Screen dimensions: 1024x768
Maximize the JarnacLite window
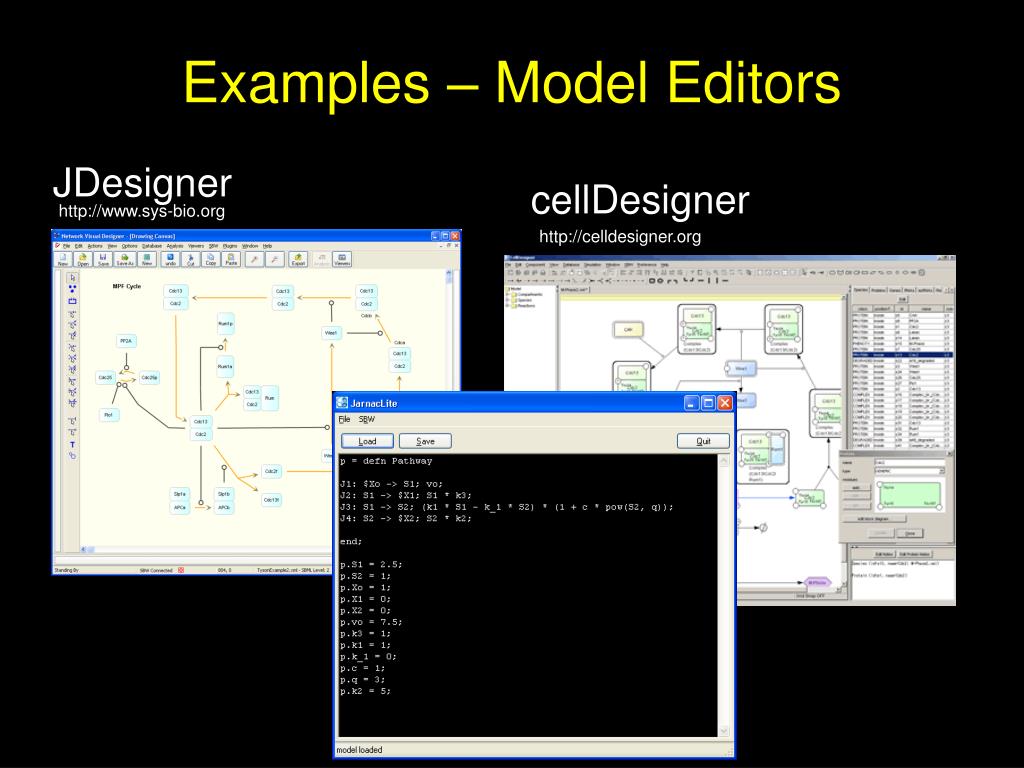(x=708, y=403)
